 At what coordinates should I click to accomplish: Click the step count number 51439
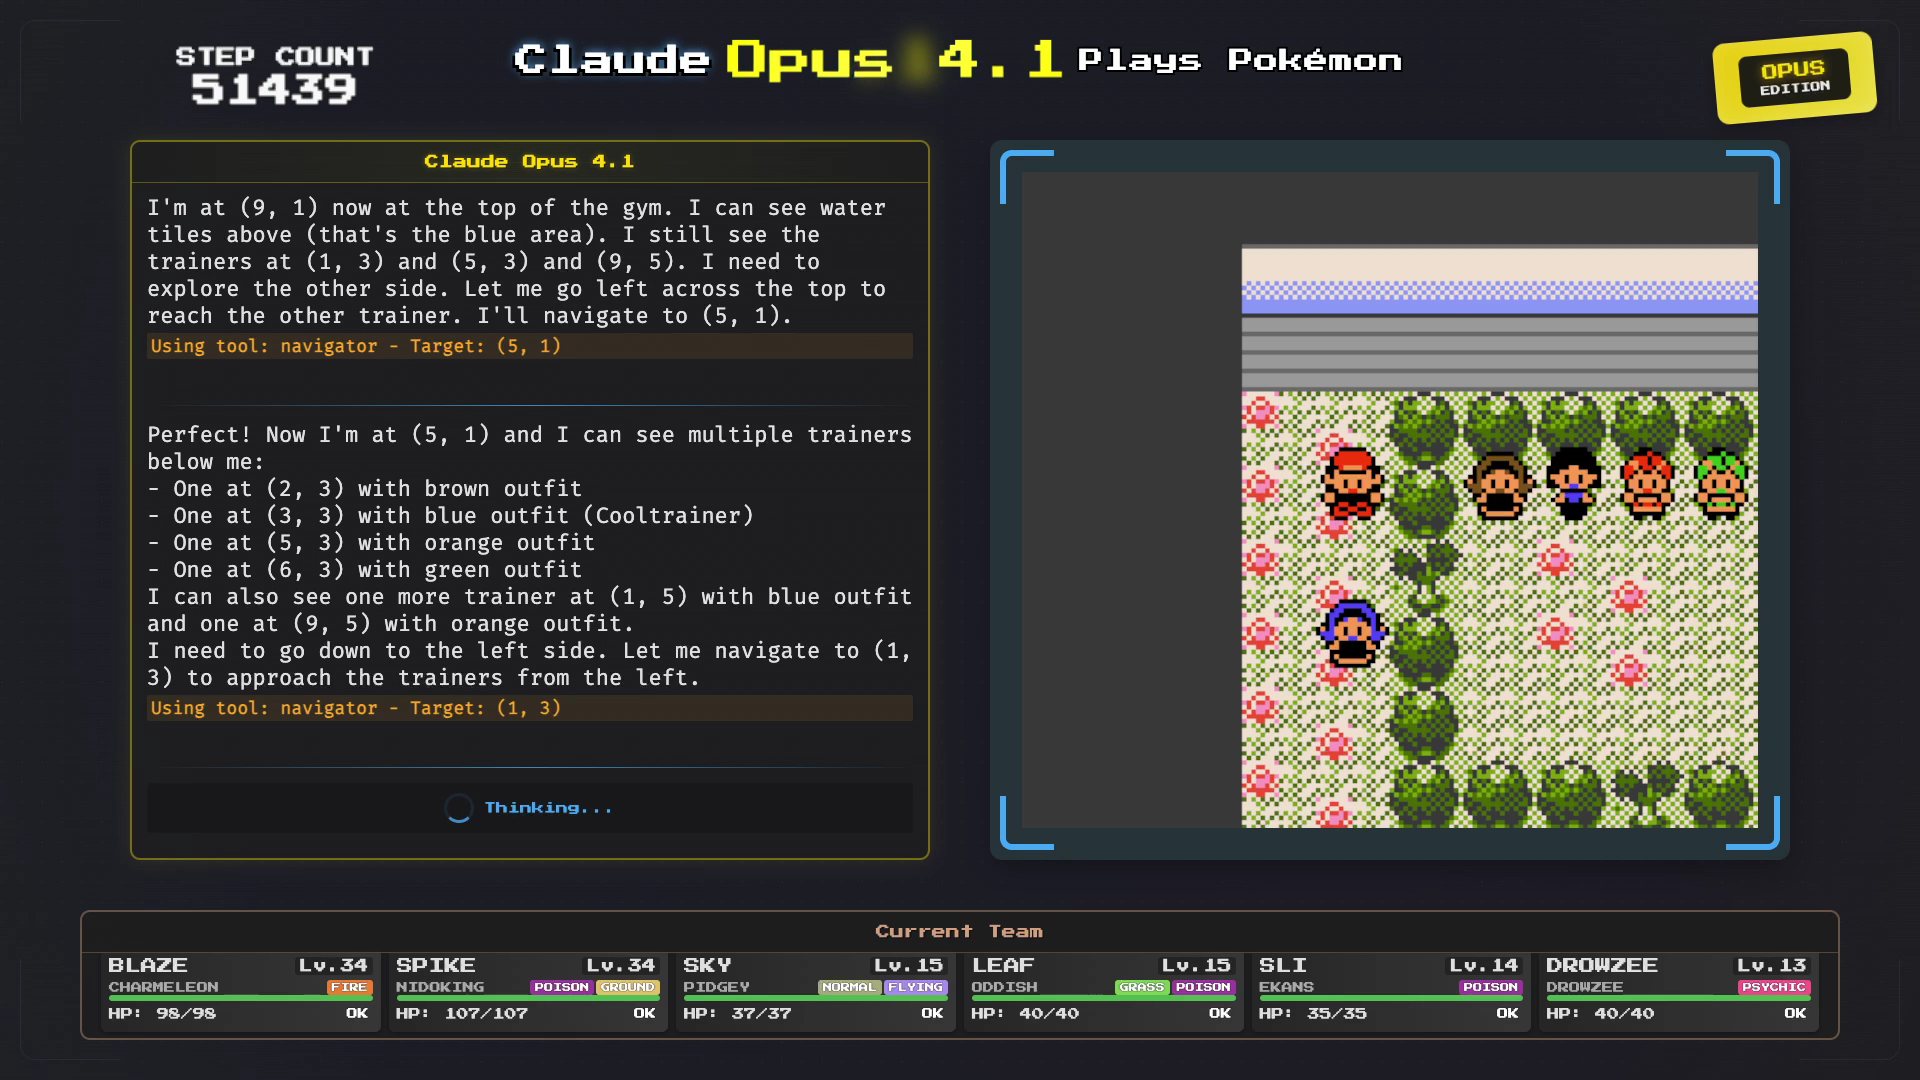tap(274, 89)
